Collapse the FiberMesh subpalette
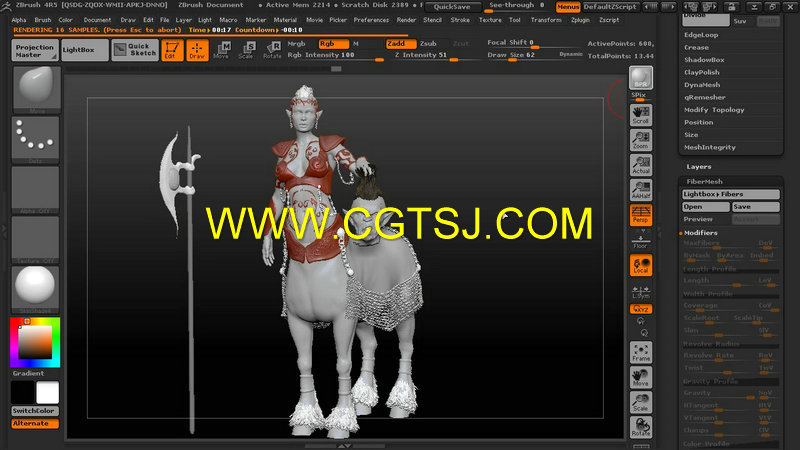Image resolution: width=800 pixels, height=450 pixels. coord(704,182)
